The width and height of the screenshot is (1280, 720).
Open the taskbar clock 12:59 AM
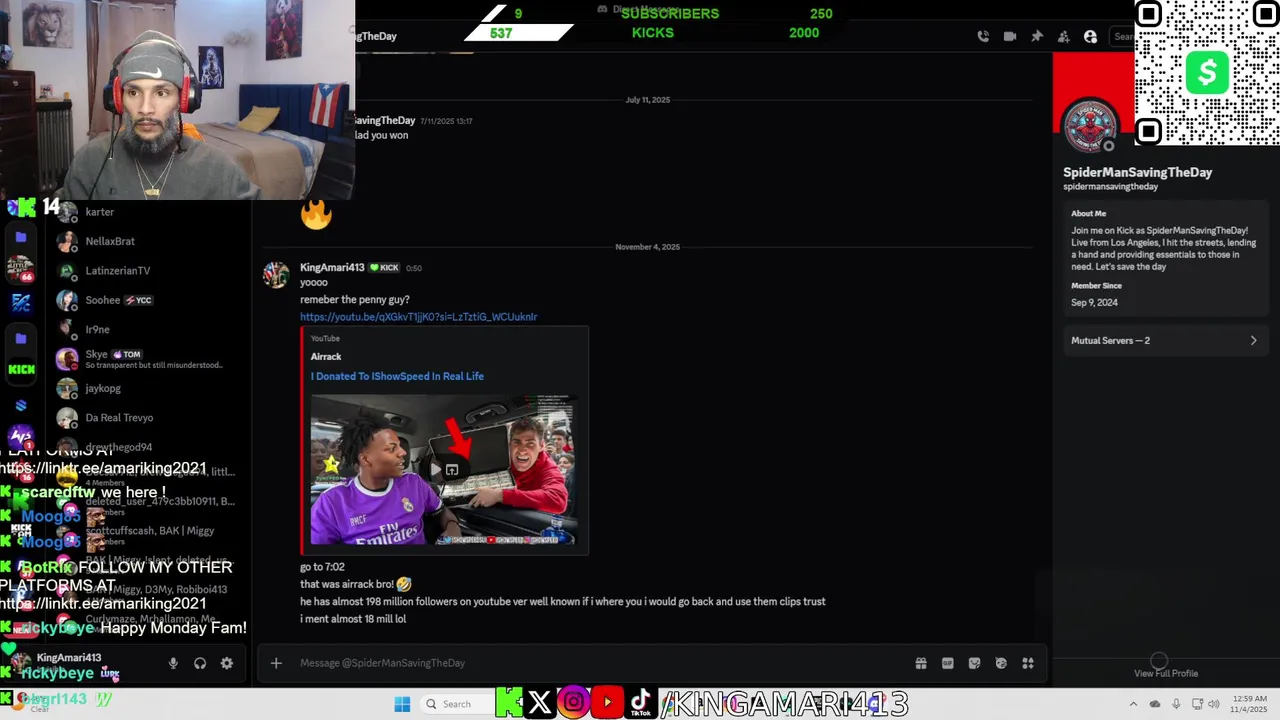[x=1250, y=703]
